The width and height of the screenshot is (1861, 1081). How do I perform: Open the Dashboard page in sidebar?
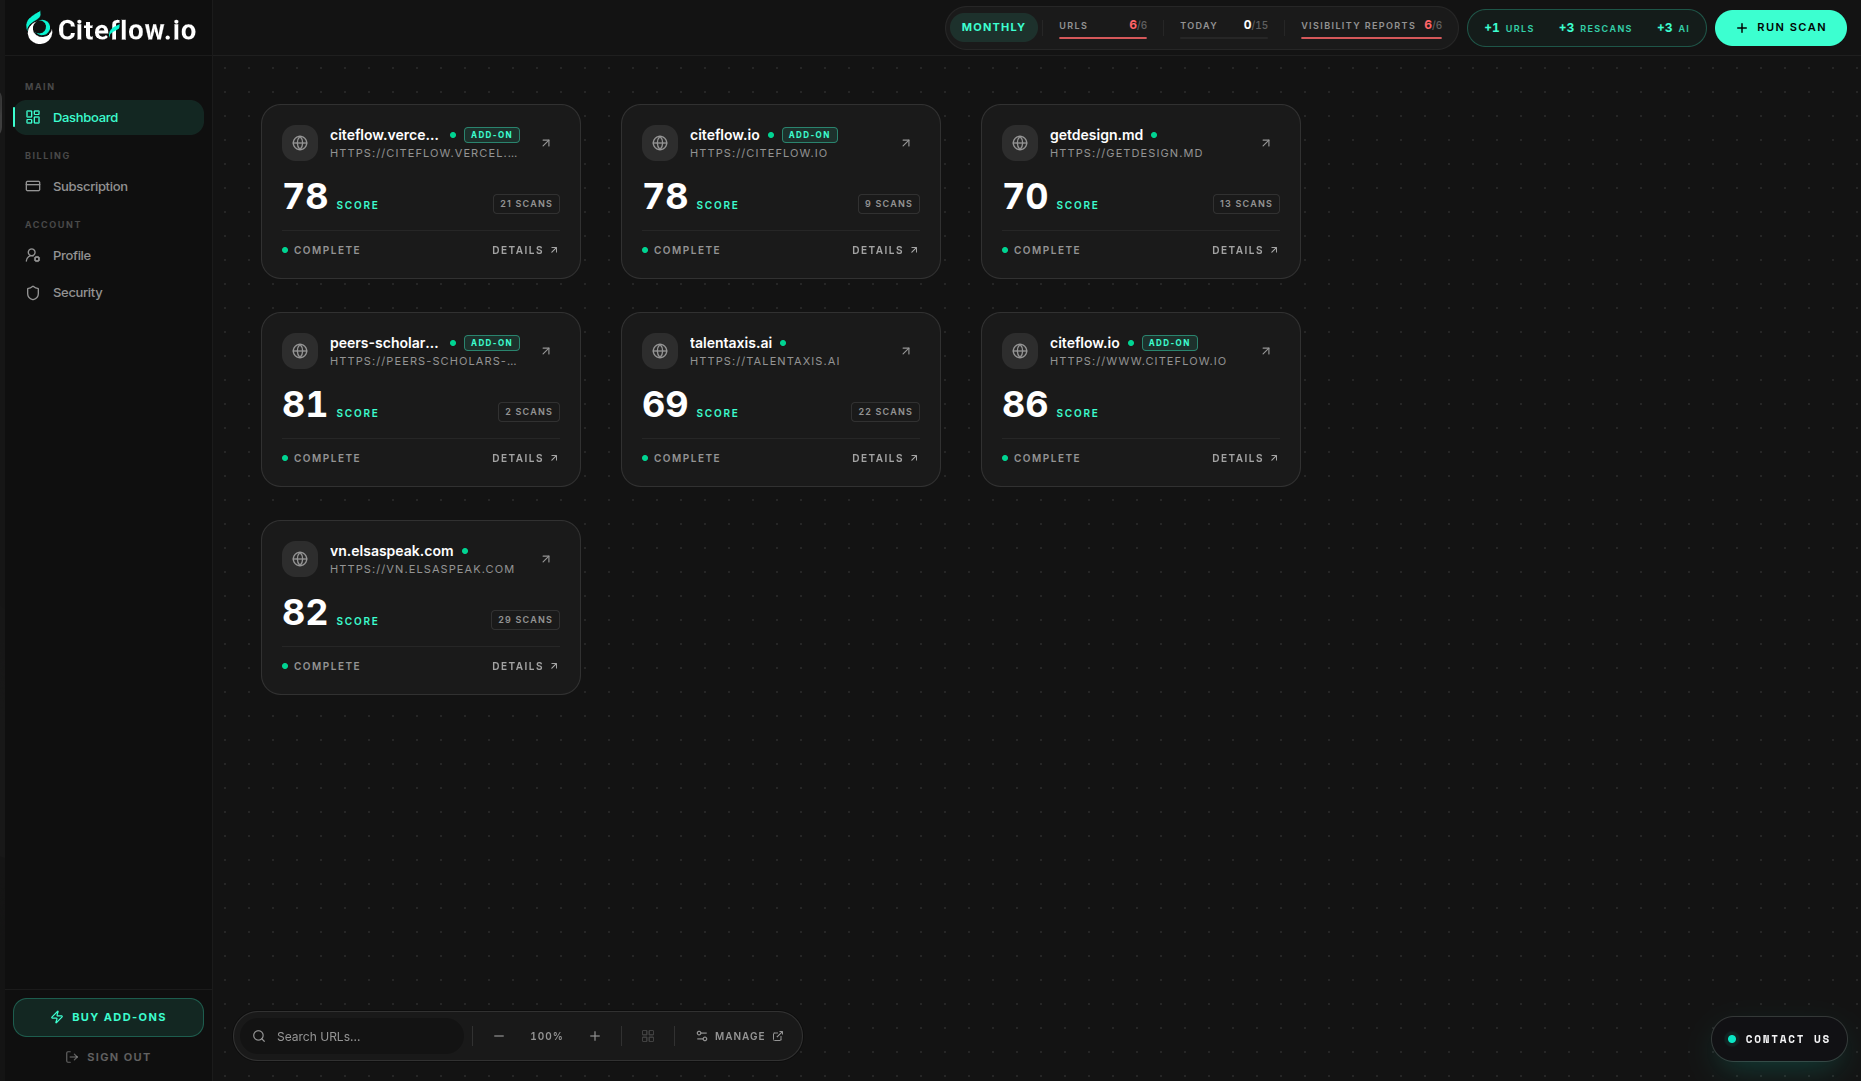(108, 117)
